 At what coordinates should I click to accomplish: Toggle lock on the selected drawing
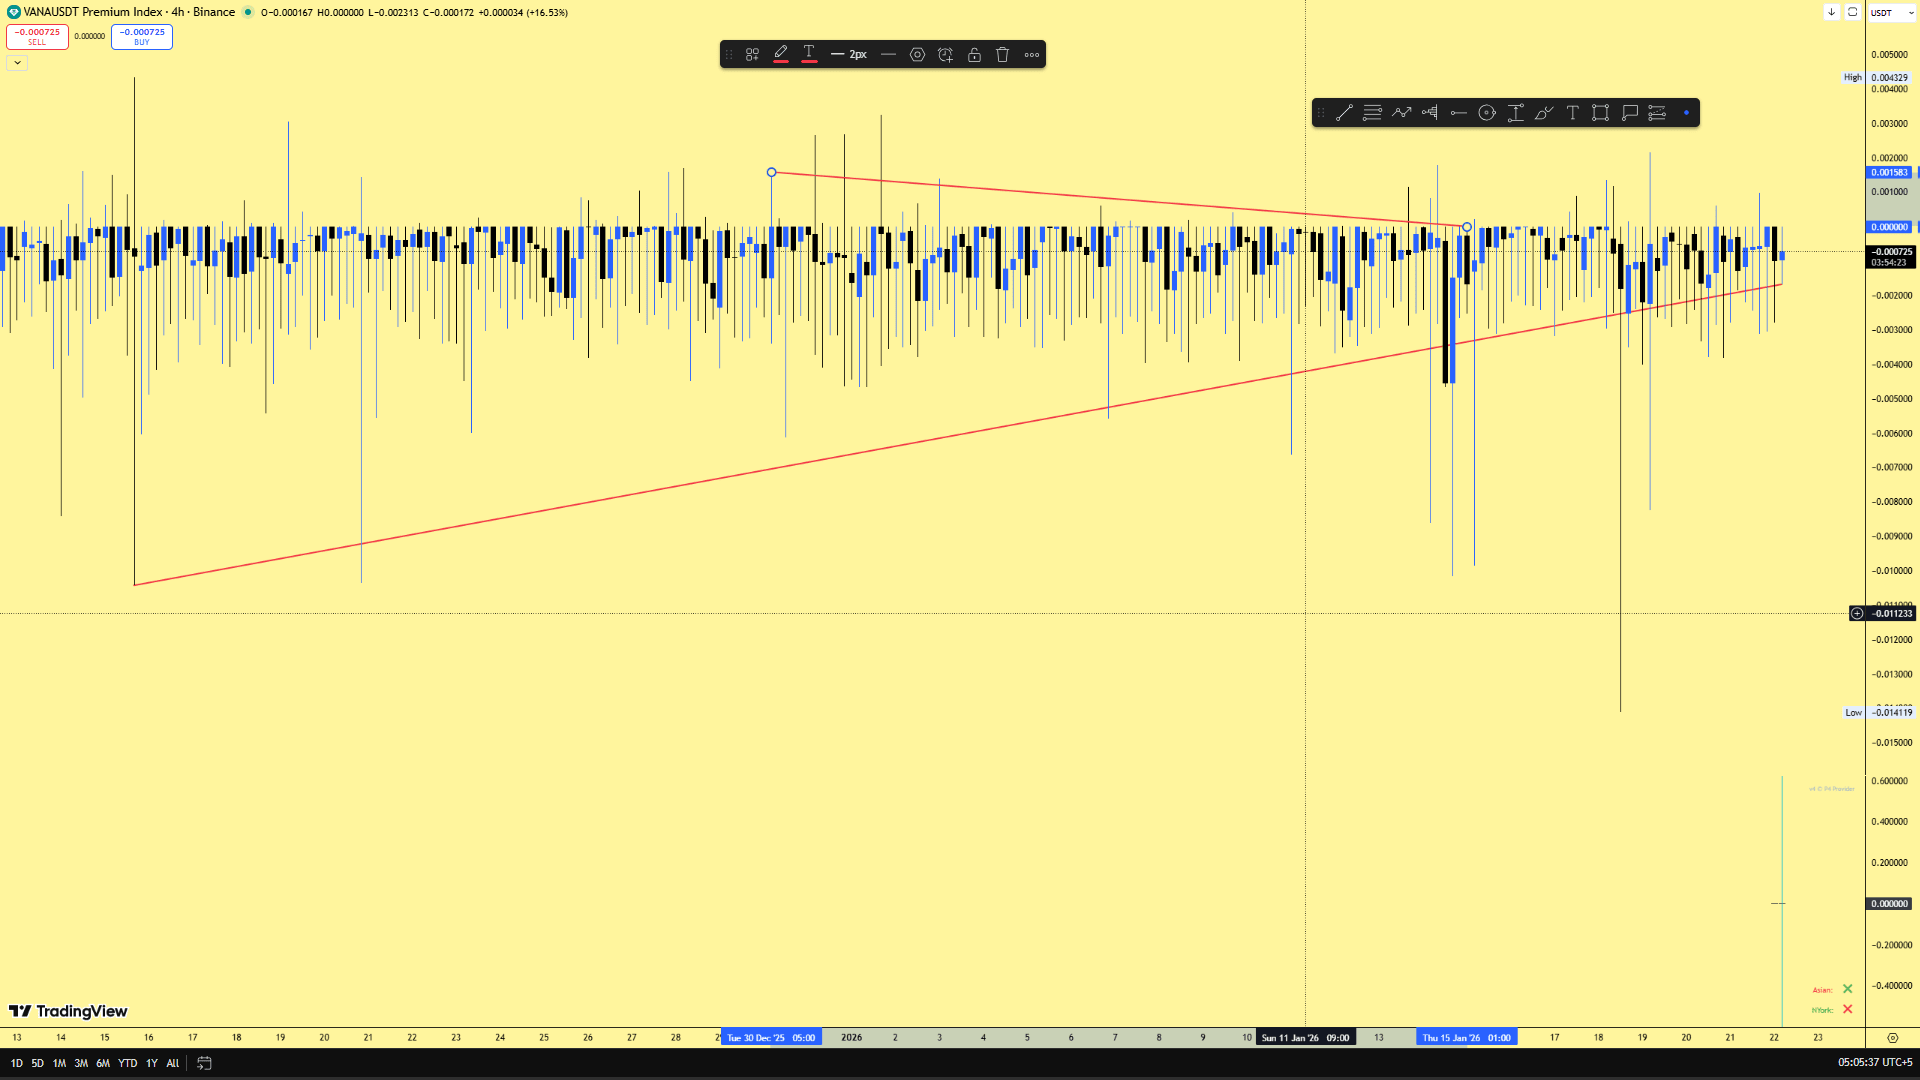click(x=974, y=55)
